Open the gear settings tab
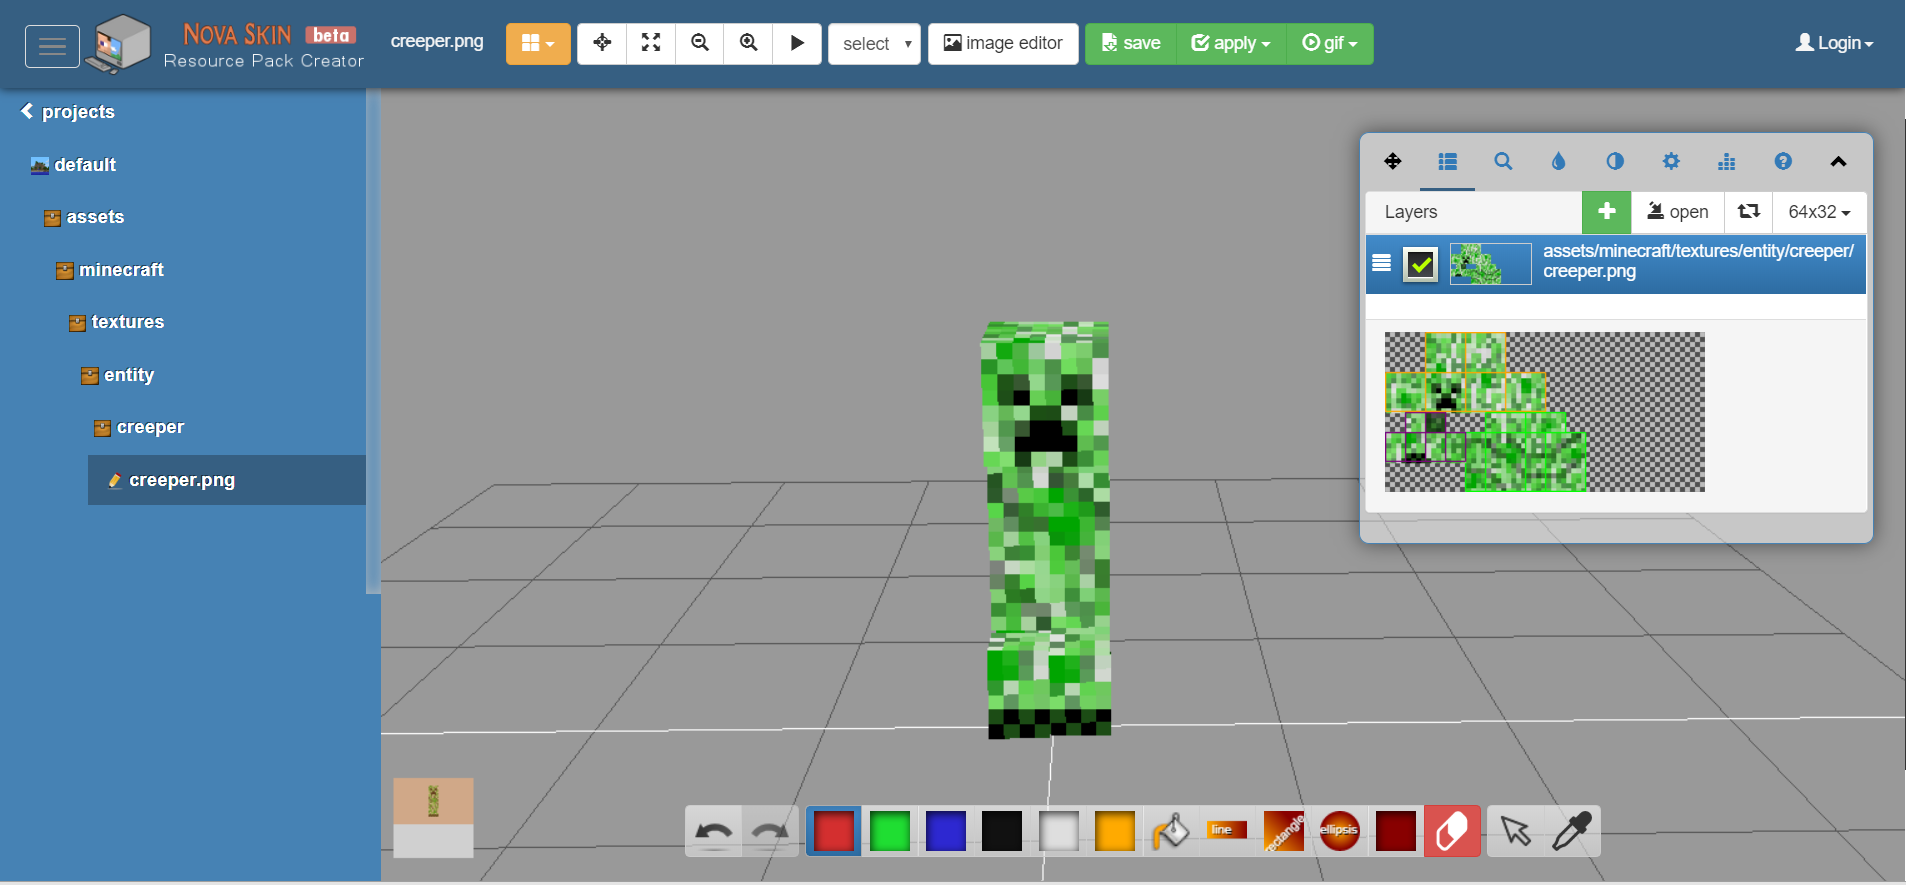Image resolution: width=1906 pixels, height=885 pixels. click(x=1671, y=161)
